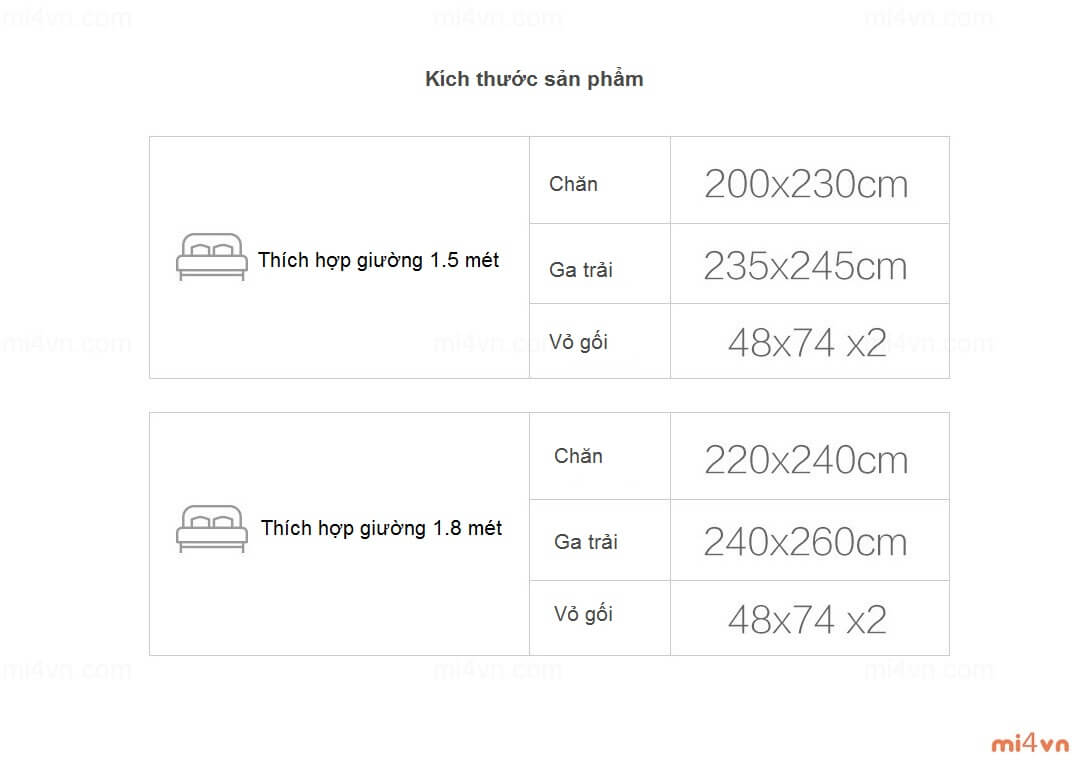
Task: Click 48x74 x2 in the second table
Action: 807,620
